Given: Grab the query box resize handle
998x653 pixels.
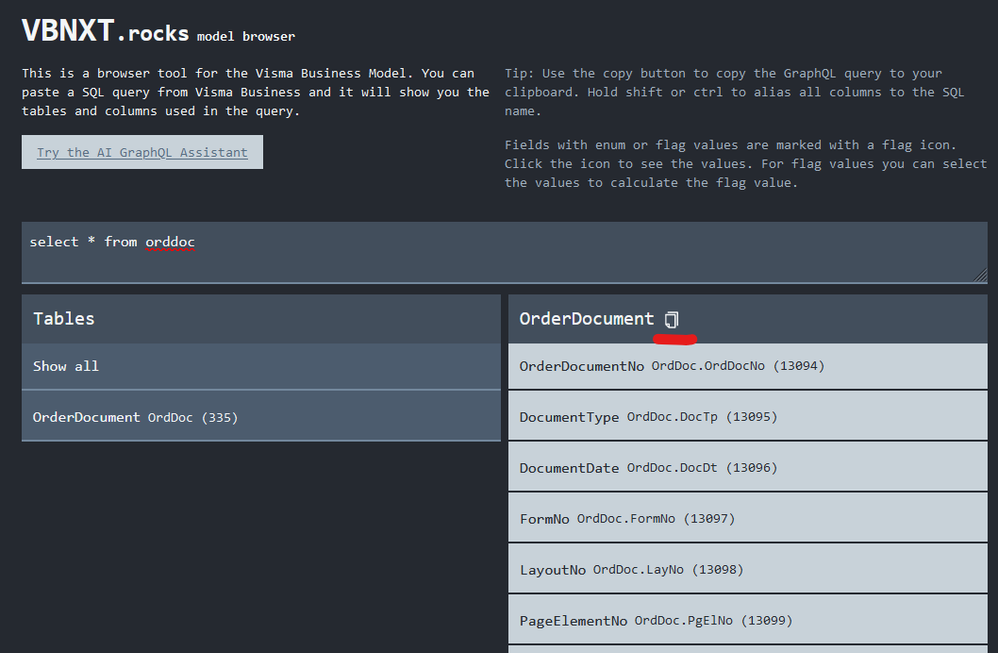Looking at the screenshot, I should coord(981,276).
